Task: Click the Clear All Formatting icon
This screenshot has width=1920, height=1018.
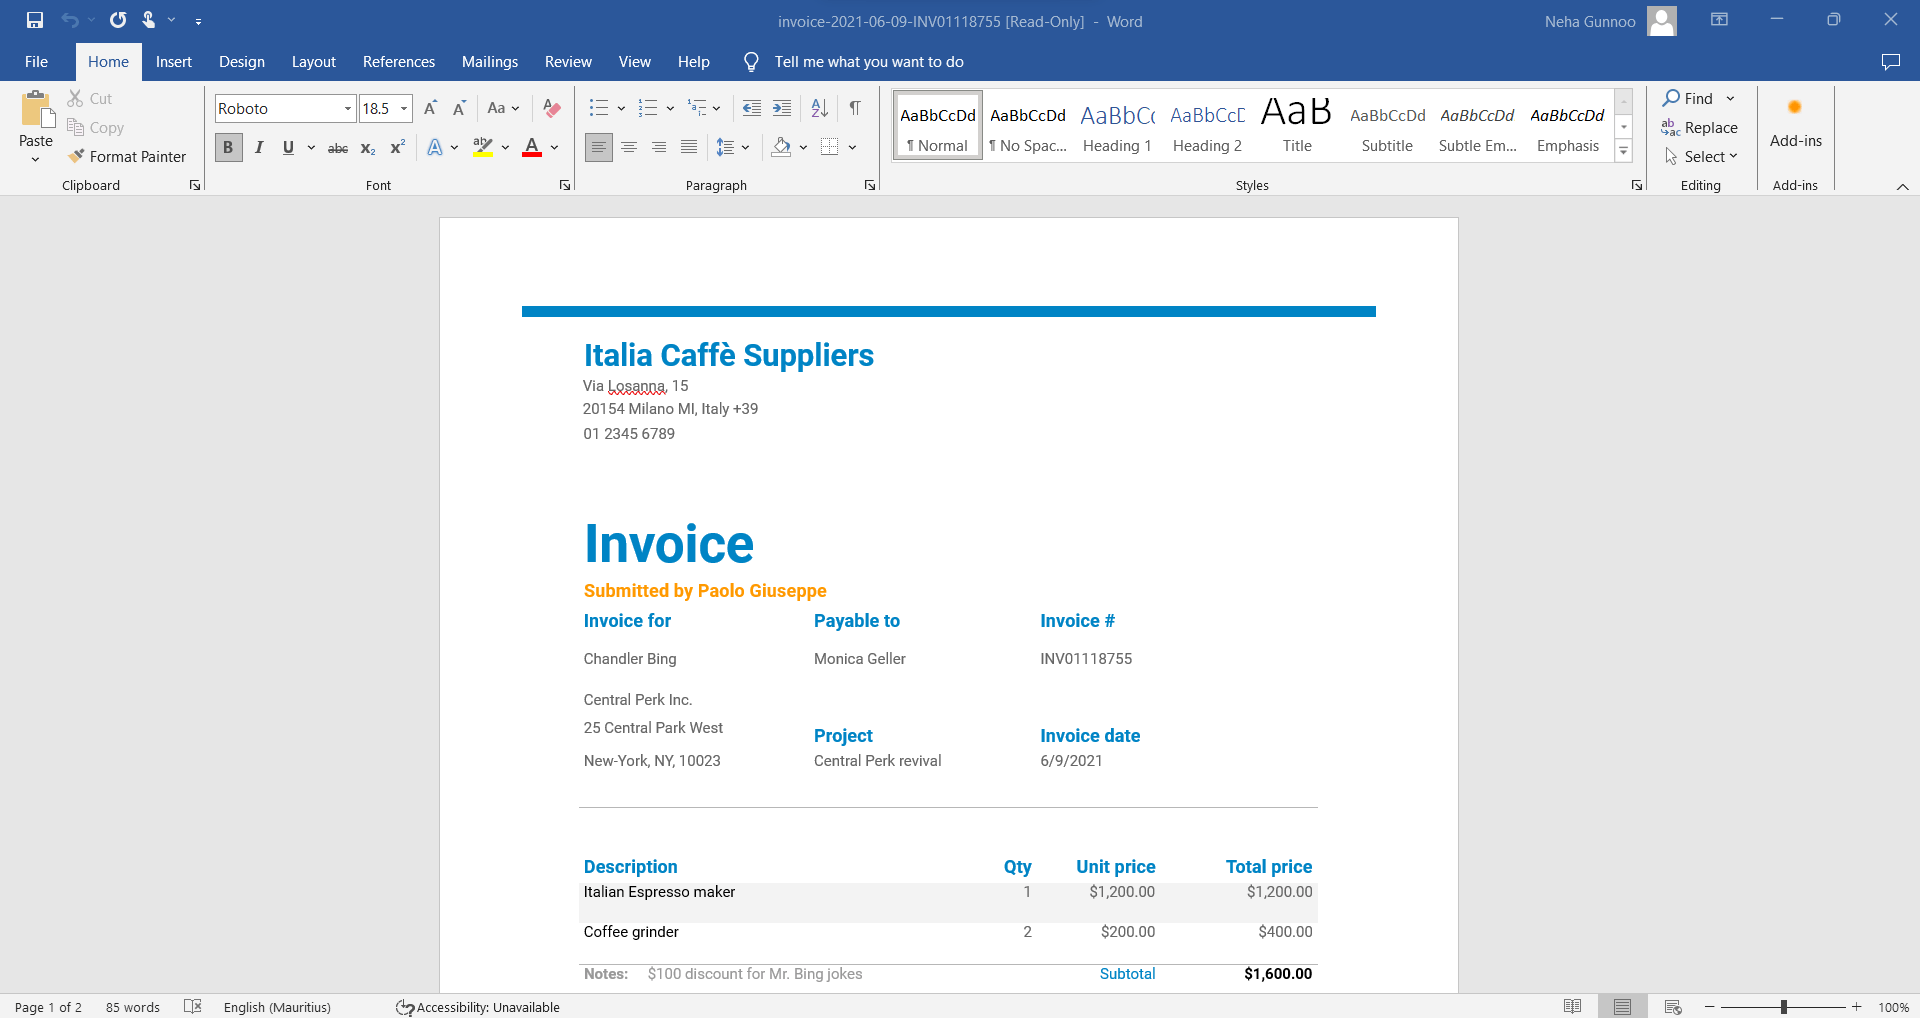Action: coord(551,108)
